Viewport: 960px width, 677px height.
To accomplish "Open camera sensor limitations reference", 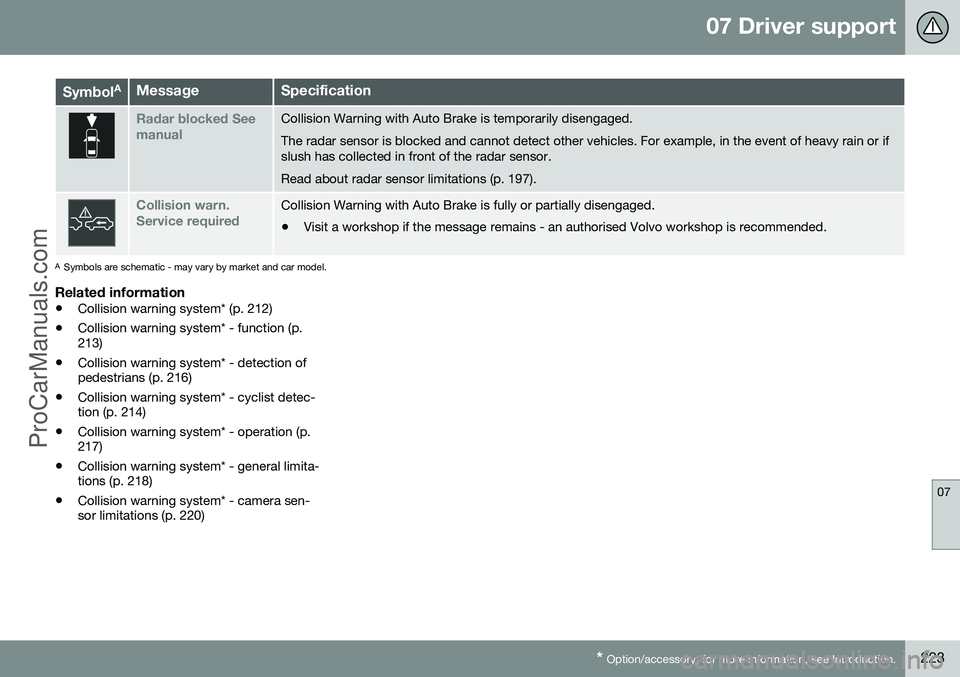I will [197, 508].
